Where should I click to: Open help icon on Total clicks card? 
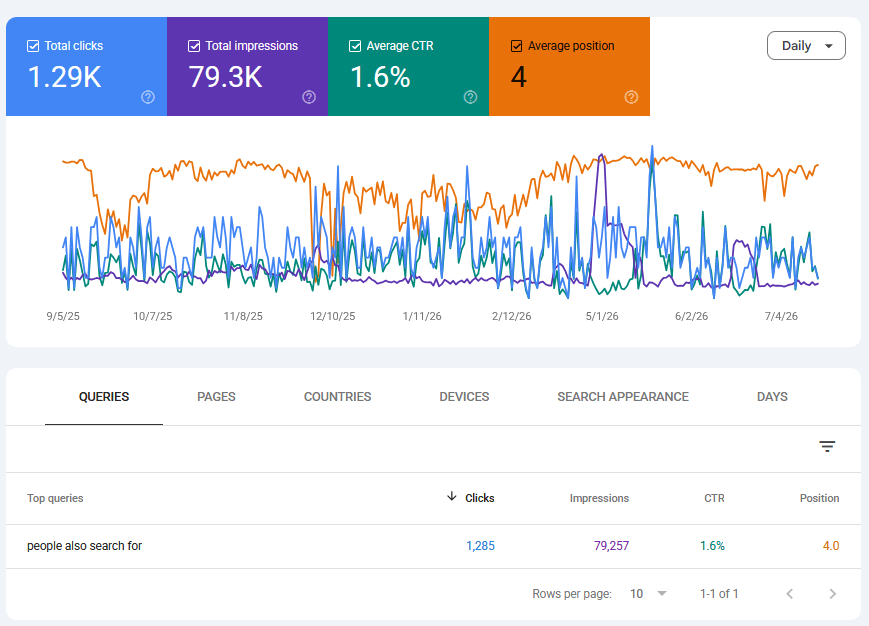pos(148,97)
